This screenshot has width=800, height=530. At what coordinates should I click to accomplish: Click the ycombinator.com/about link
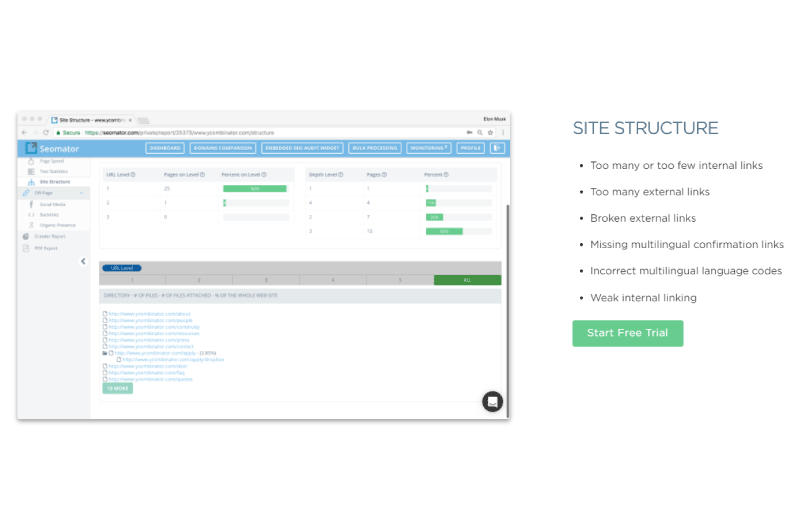tap(149, 314)
